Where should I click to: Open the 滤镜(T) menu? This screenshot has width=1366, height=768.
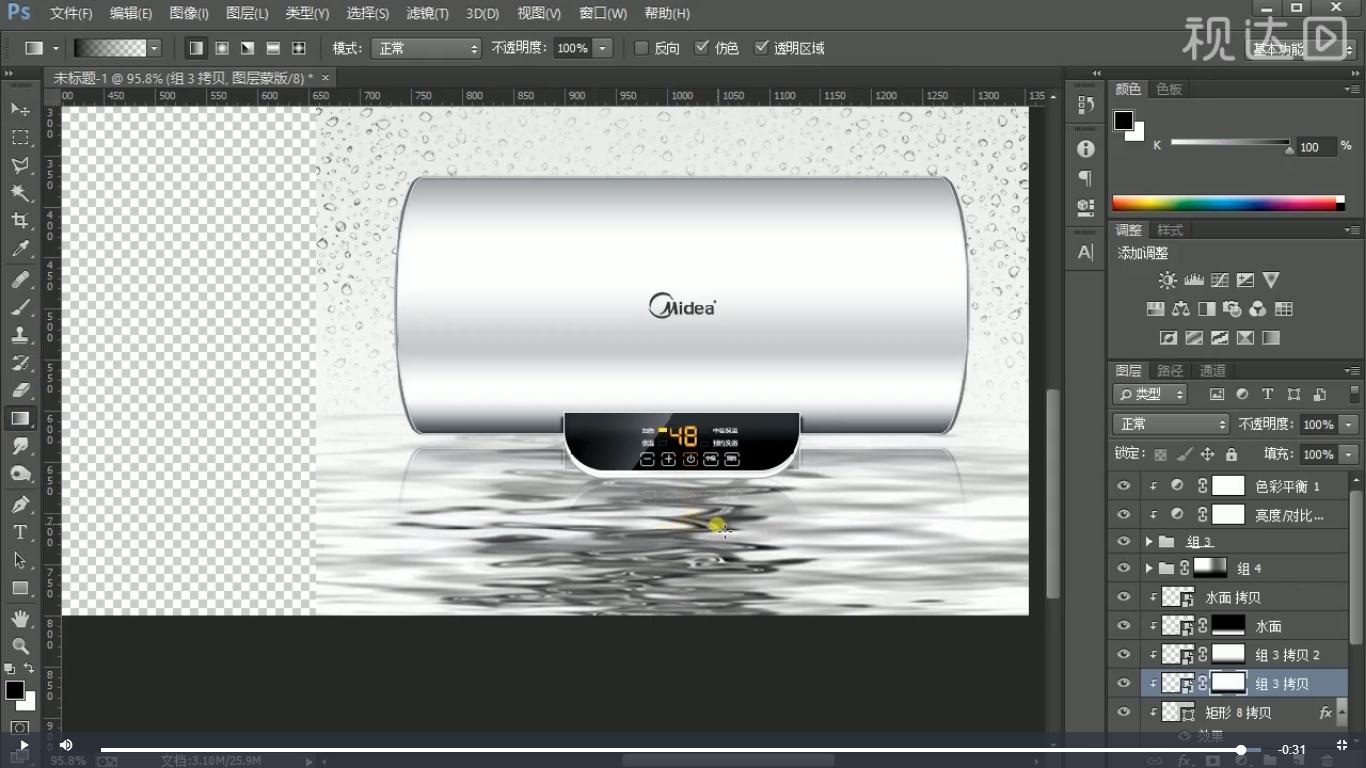[427, 13]
